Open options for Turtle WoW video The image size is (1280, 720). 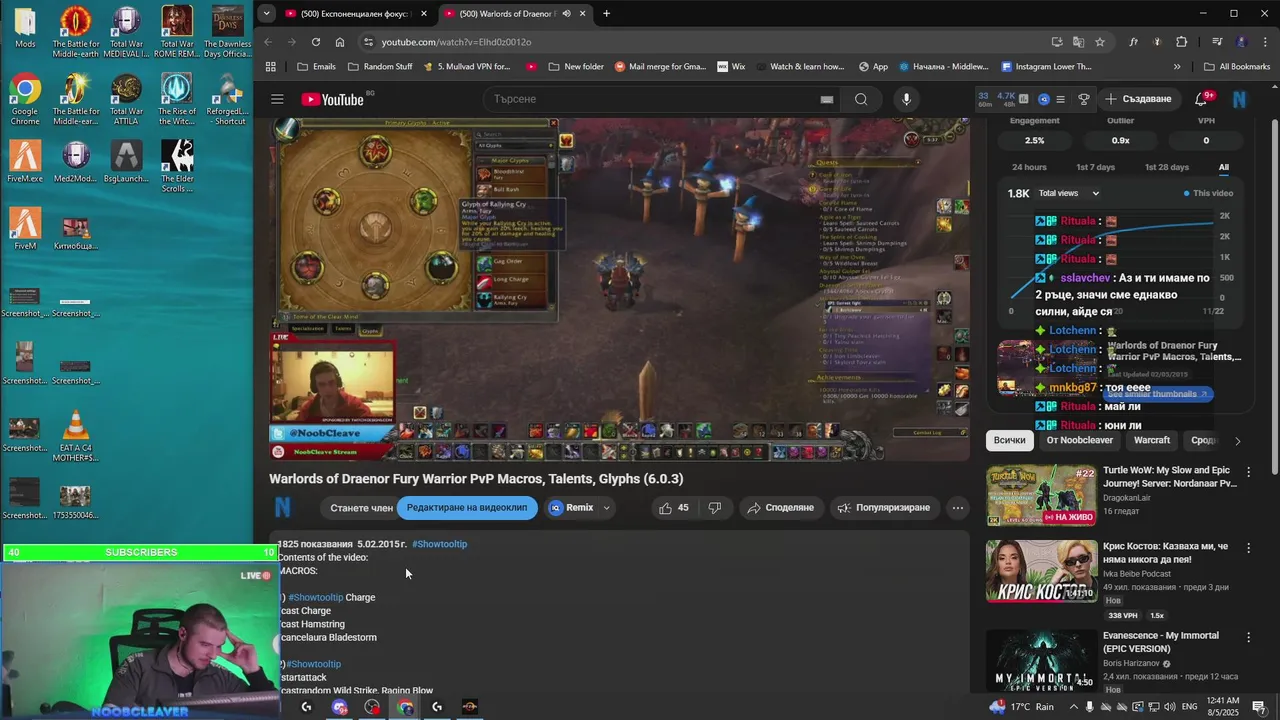pos(1248,471)
